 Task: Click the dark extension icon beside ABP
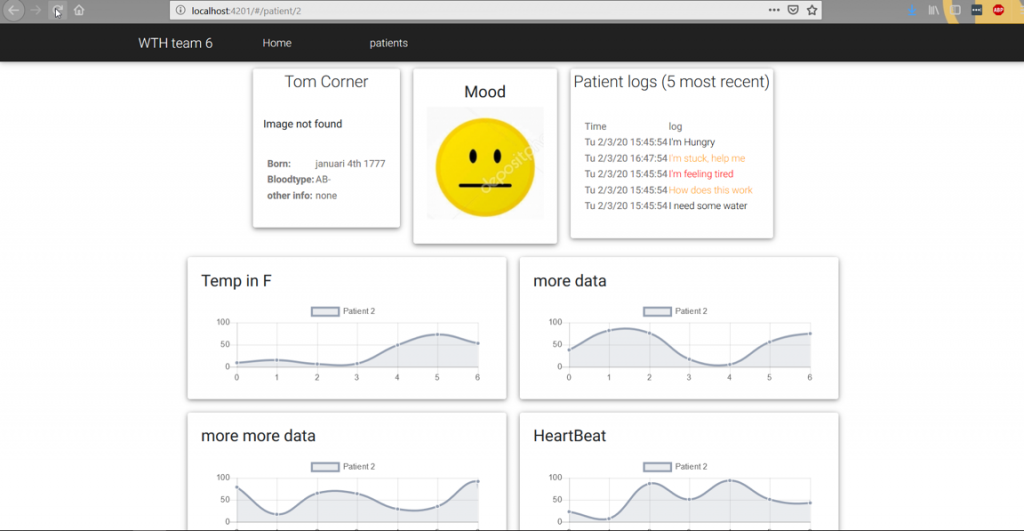coord(977,10)
